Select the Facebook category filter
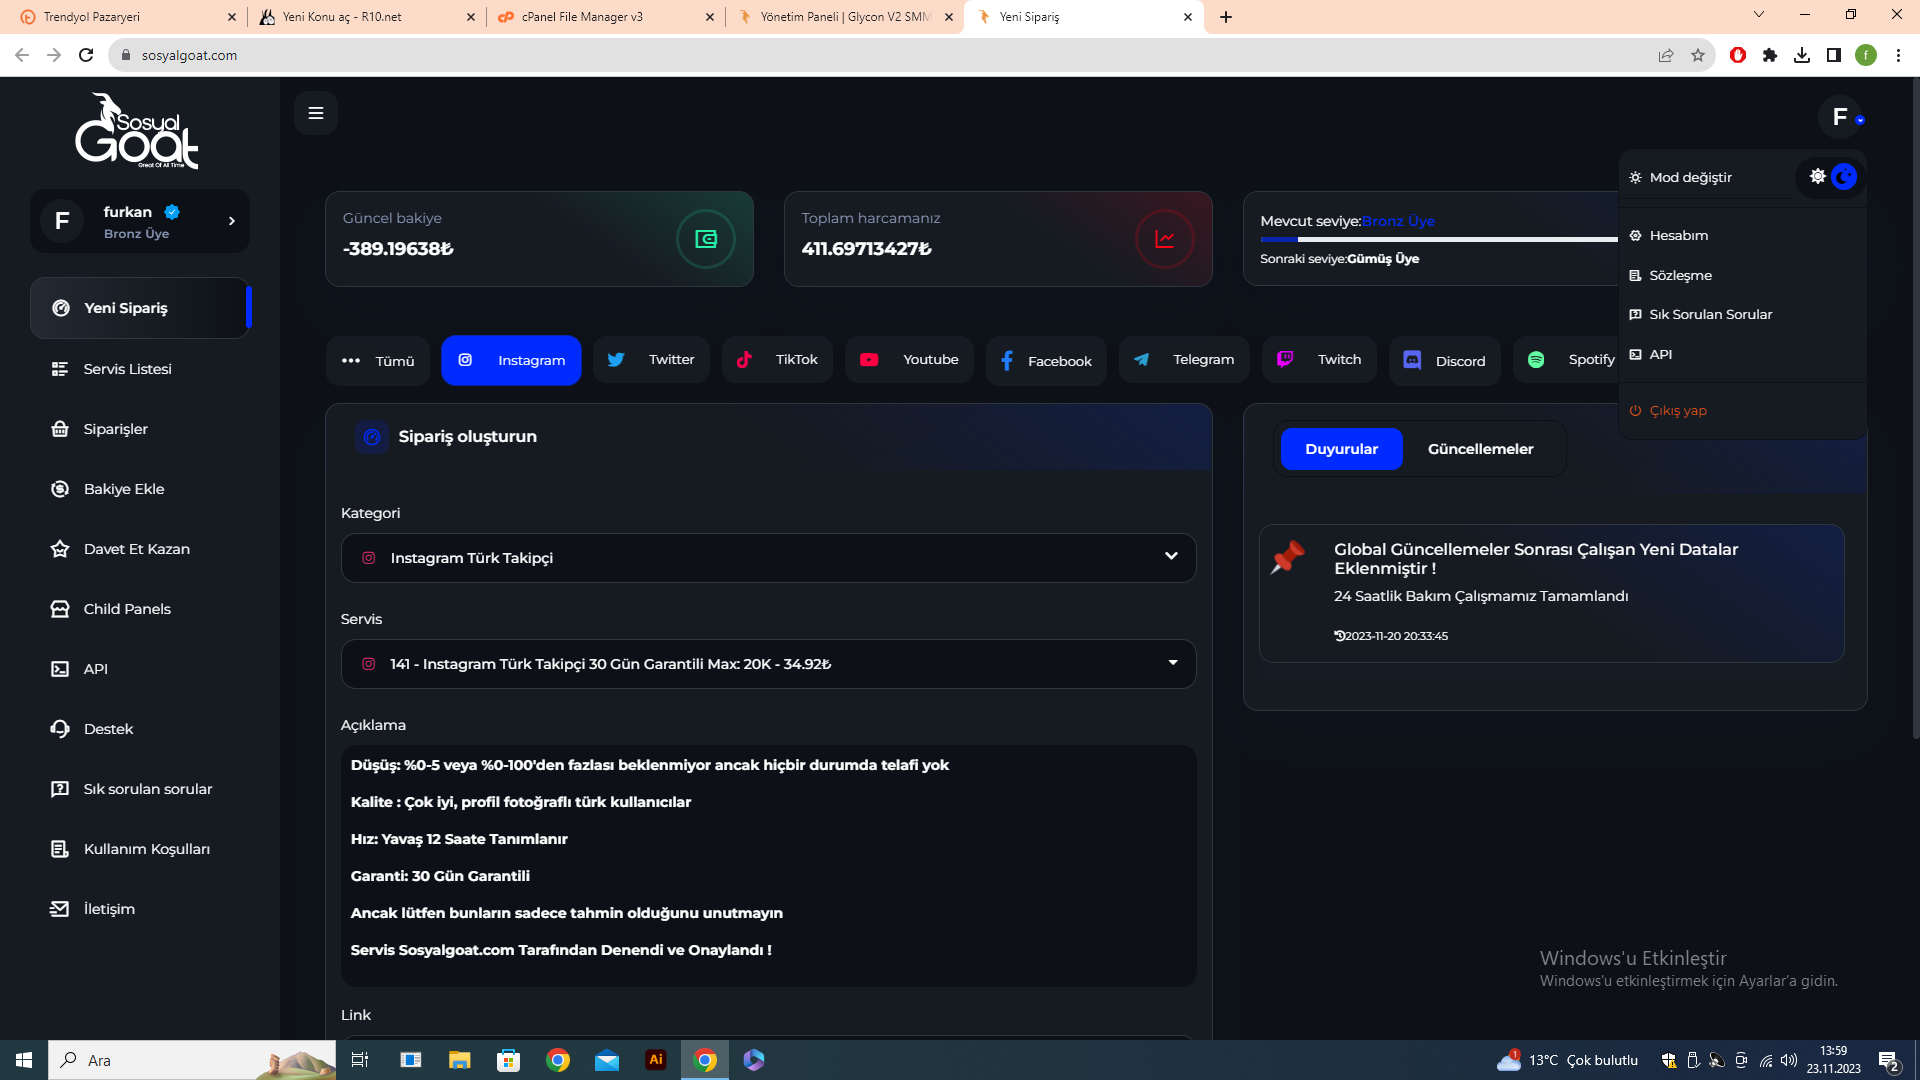1920x1080 pixels. pos(1046,361)
